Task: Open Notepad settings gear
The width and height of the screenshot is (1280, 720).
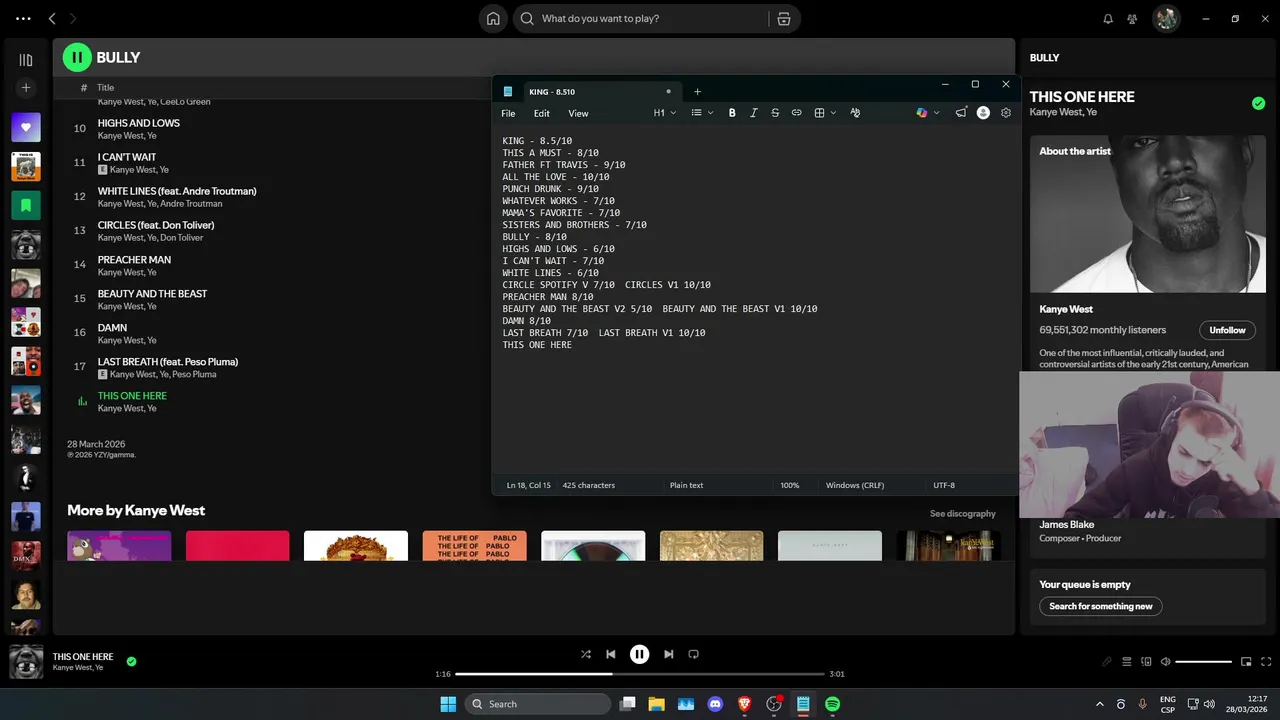Action: pyautogui.click(x=1006, y=113)
